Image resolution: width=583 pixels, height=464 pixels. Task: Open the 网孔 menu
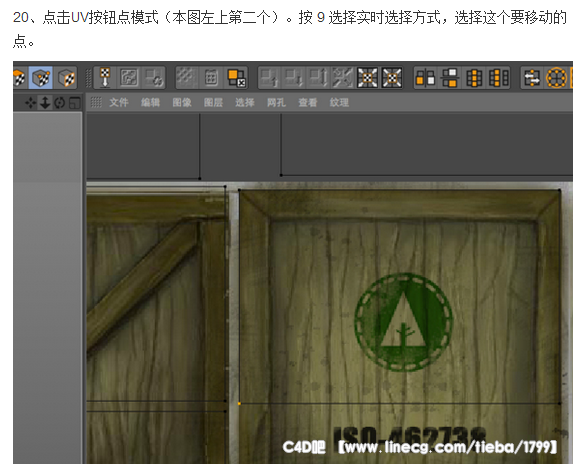[276, 102]
